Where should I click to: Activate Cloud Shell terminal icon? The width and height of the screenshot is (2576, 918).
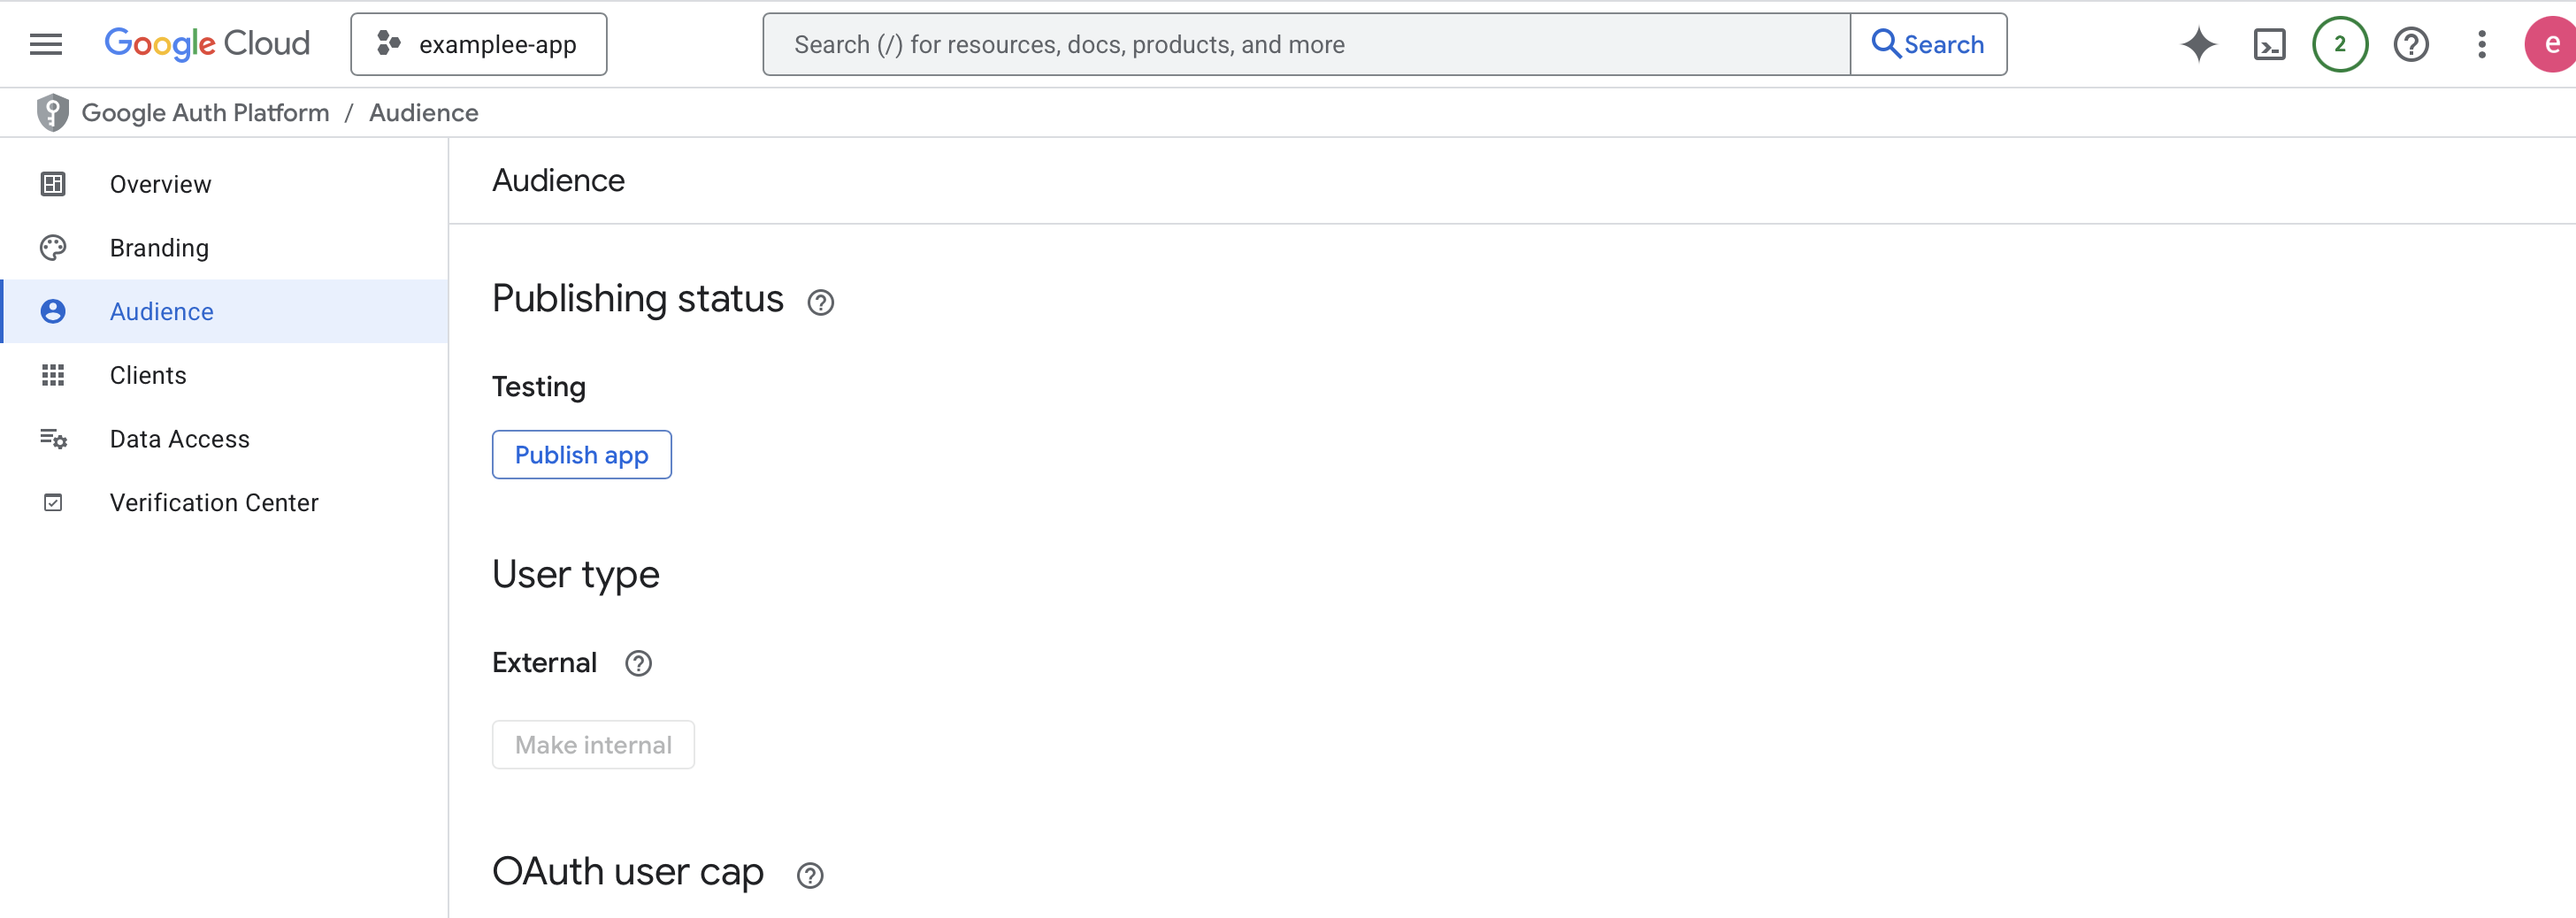(2269, 44)
